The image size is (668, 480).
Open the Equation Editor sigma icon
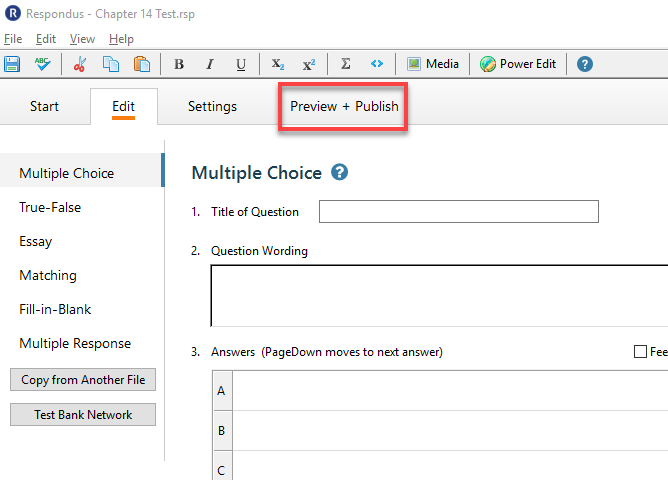click(346, 64)
